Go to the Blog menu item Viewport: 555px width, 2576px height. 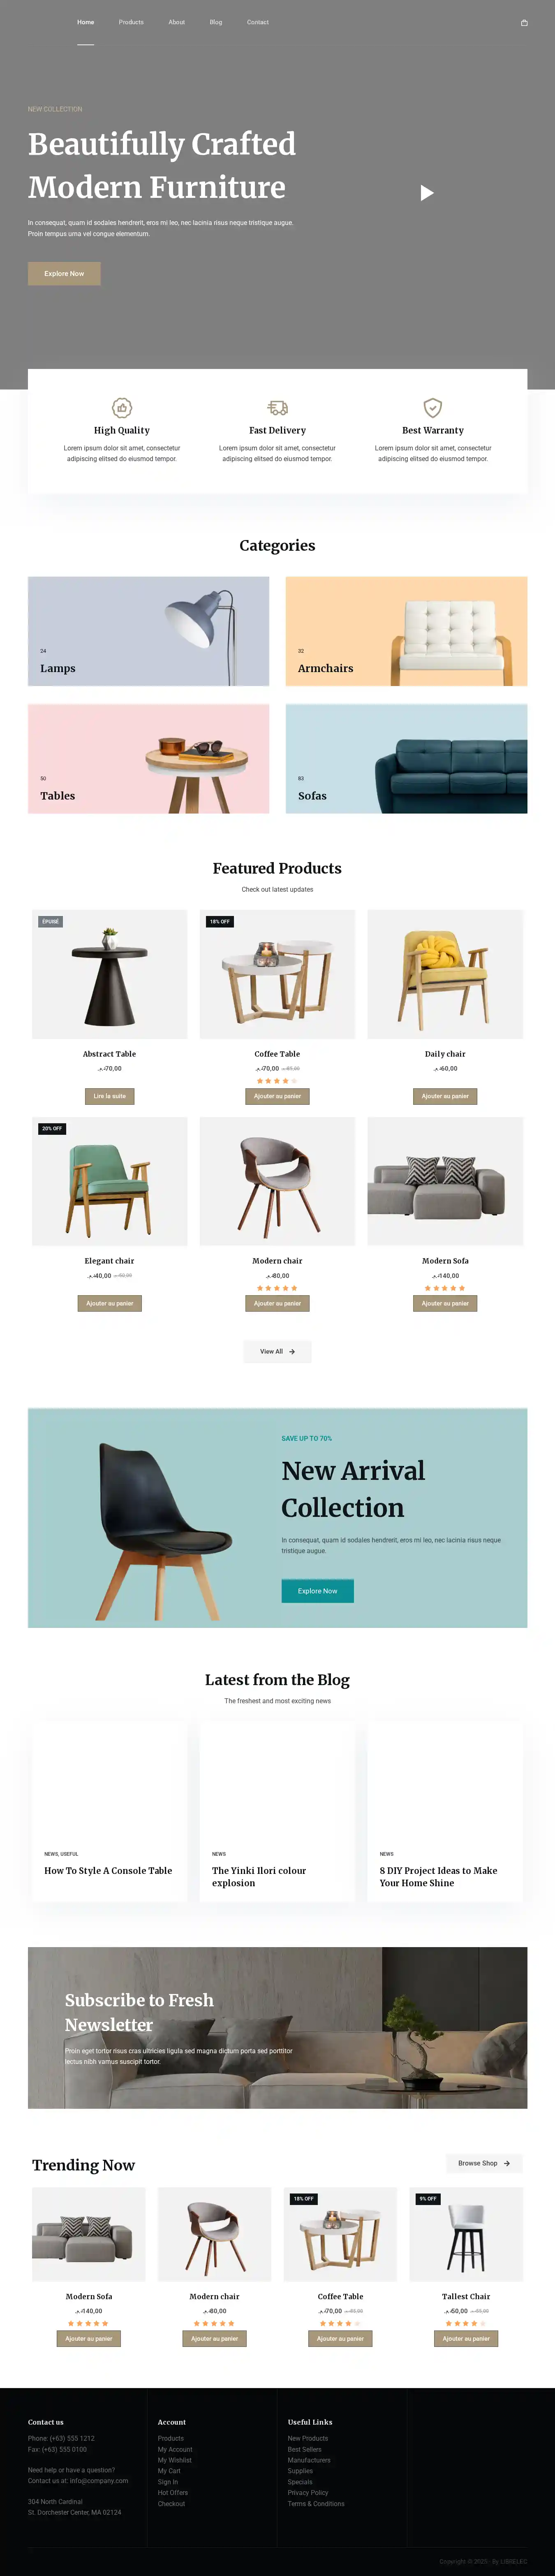pyautogui.click(x=216, y=22)
